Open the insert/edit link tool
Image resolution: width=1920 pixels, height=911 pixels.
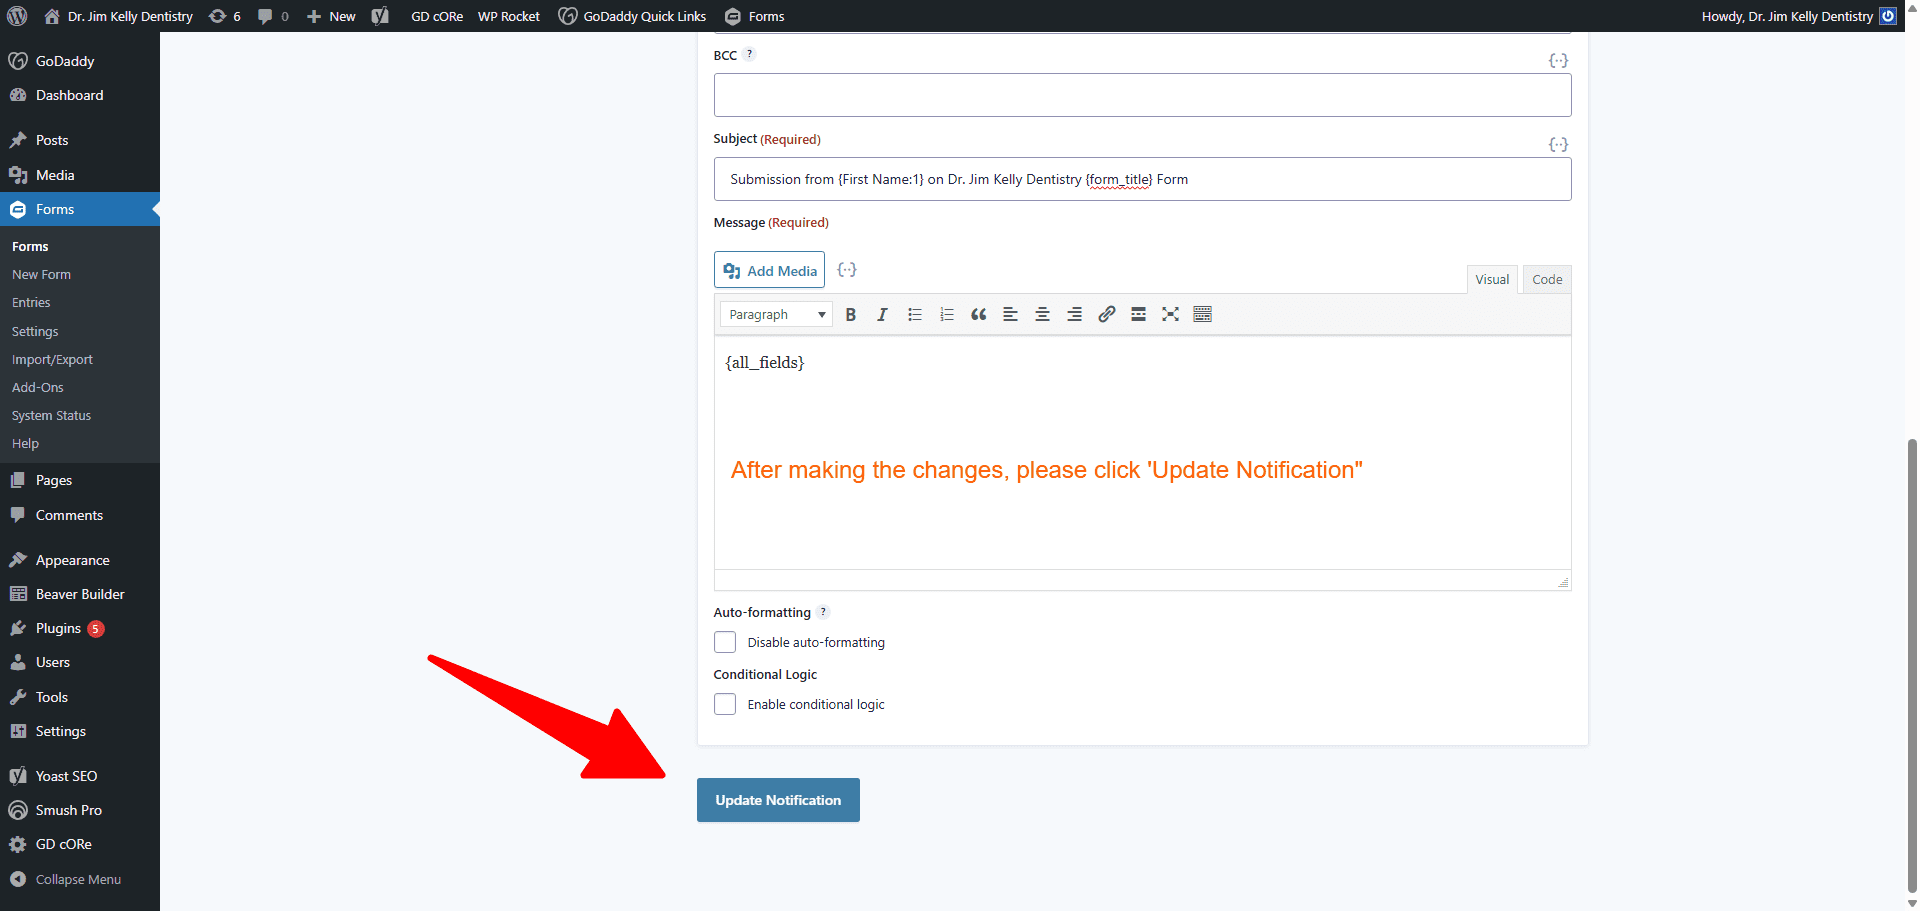[1106, 314]
